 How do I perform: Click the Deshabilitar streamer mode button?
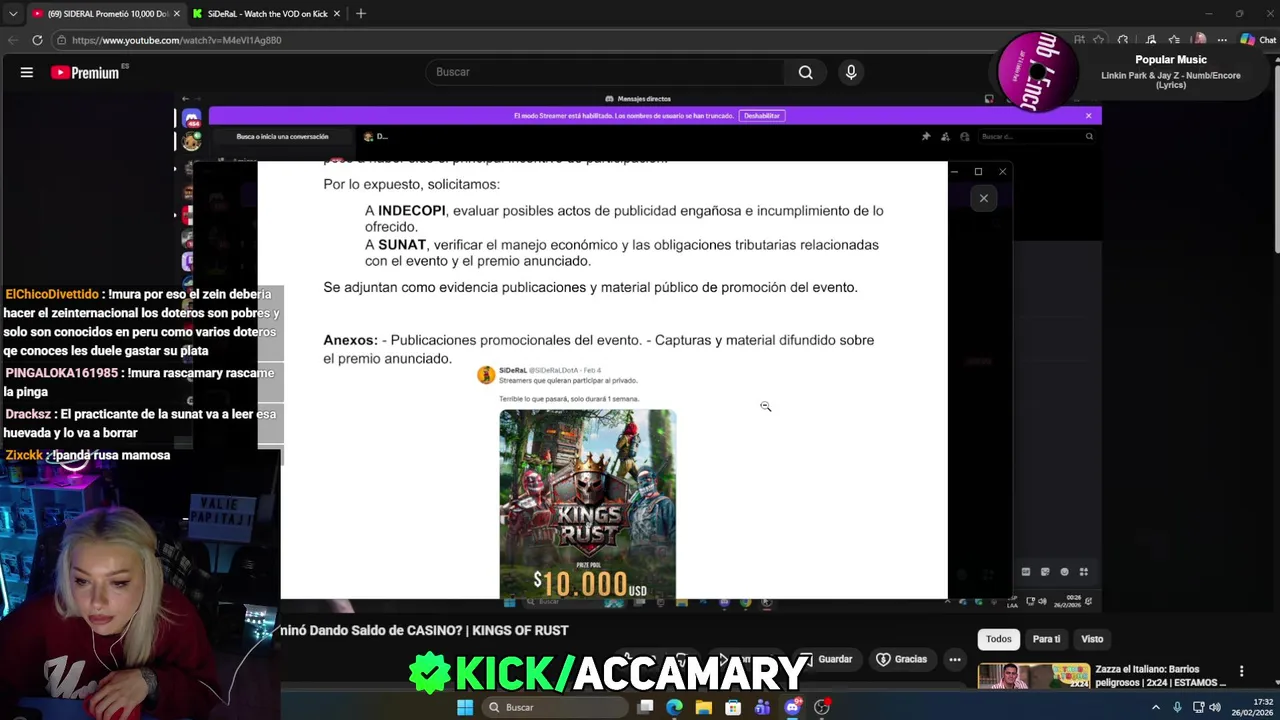[x=761, y=116]
